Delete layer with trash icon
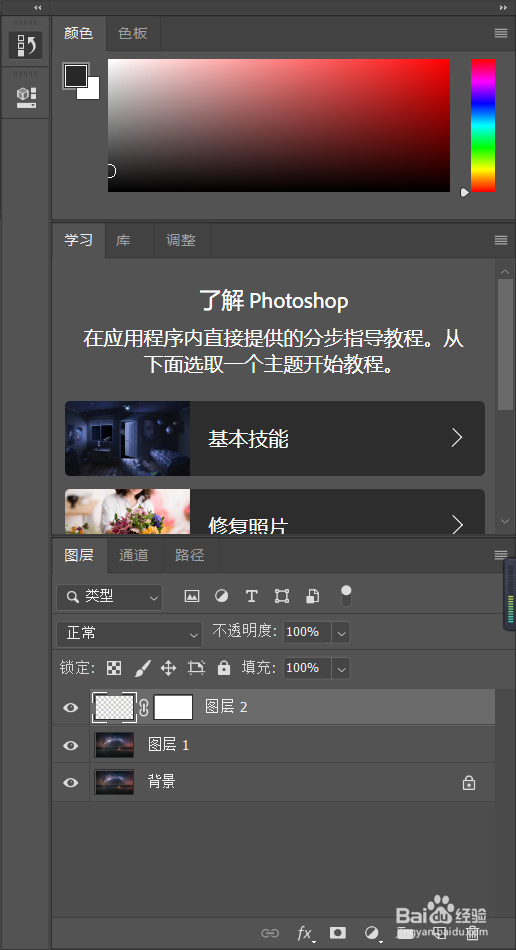 [474, 933]
